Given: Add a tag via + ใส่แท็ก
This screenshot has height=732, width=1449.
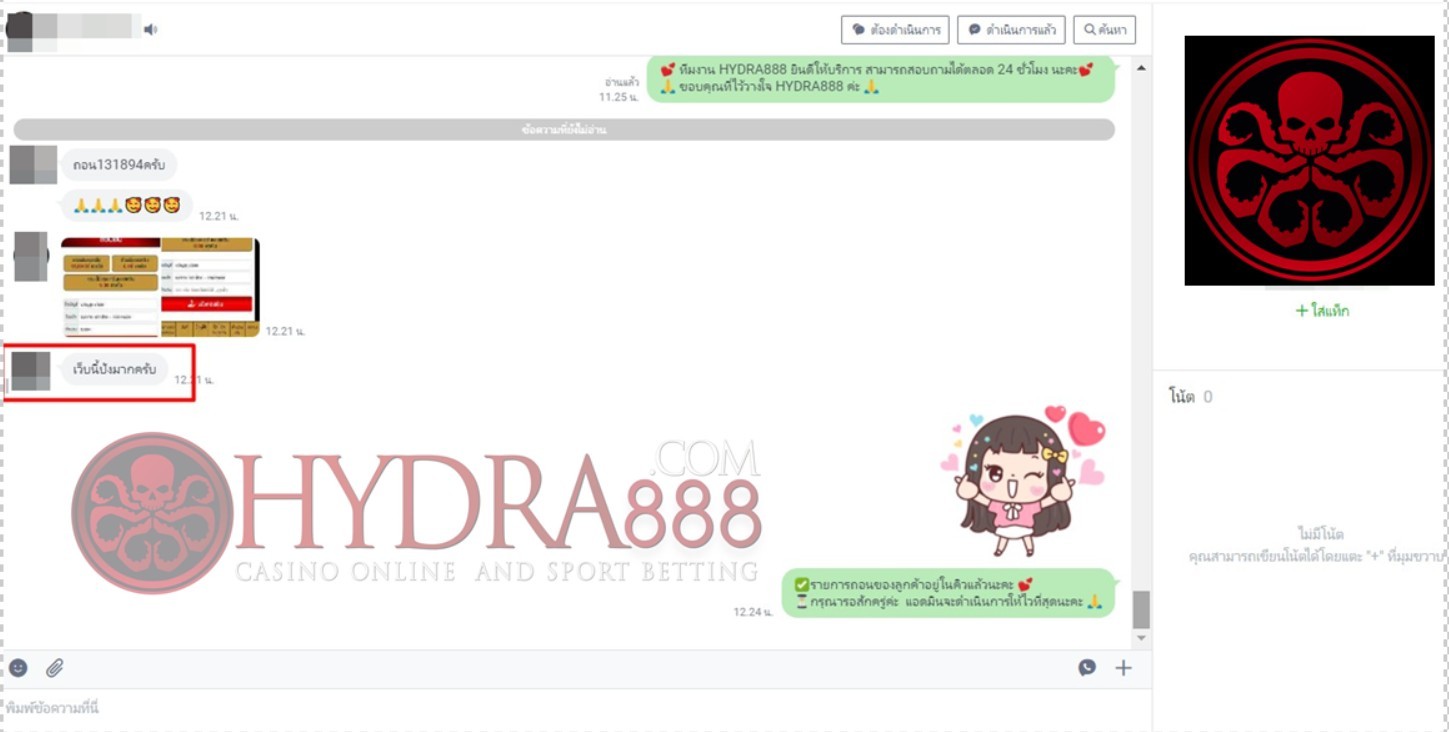Looking at the screenshot, I should [1322, 311].
